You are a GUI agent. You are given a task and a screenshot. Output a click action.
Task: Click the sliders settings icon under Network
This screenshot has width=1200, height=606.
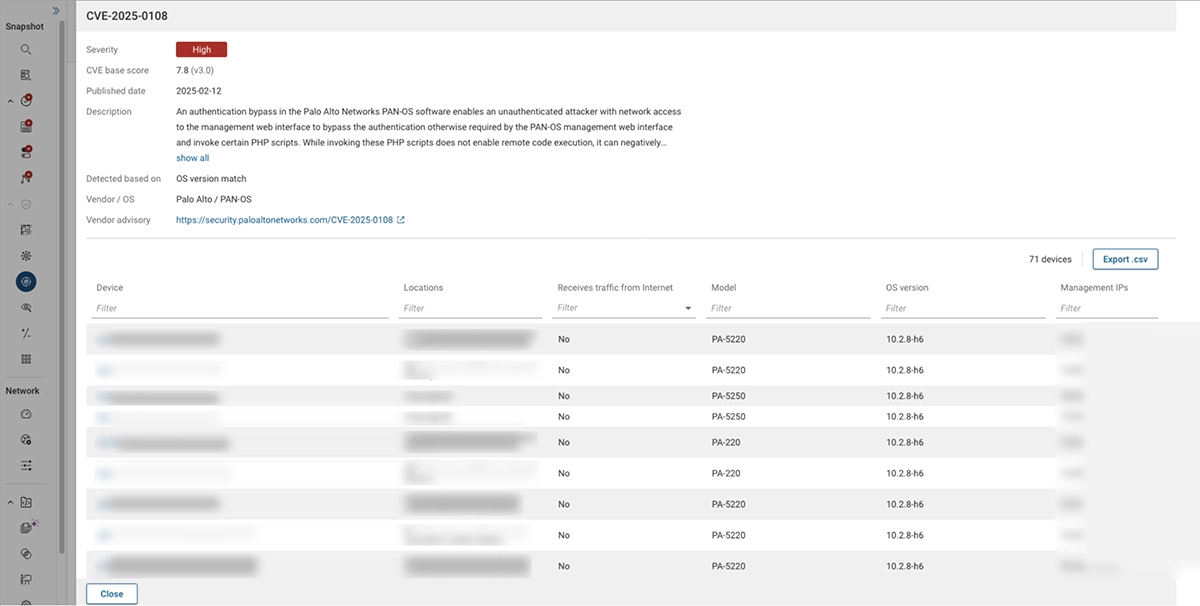click(x=26, y=465)
